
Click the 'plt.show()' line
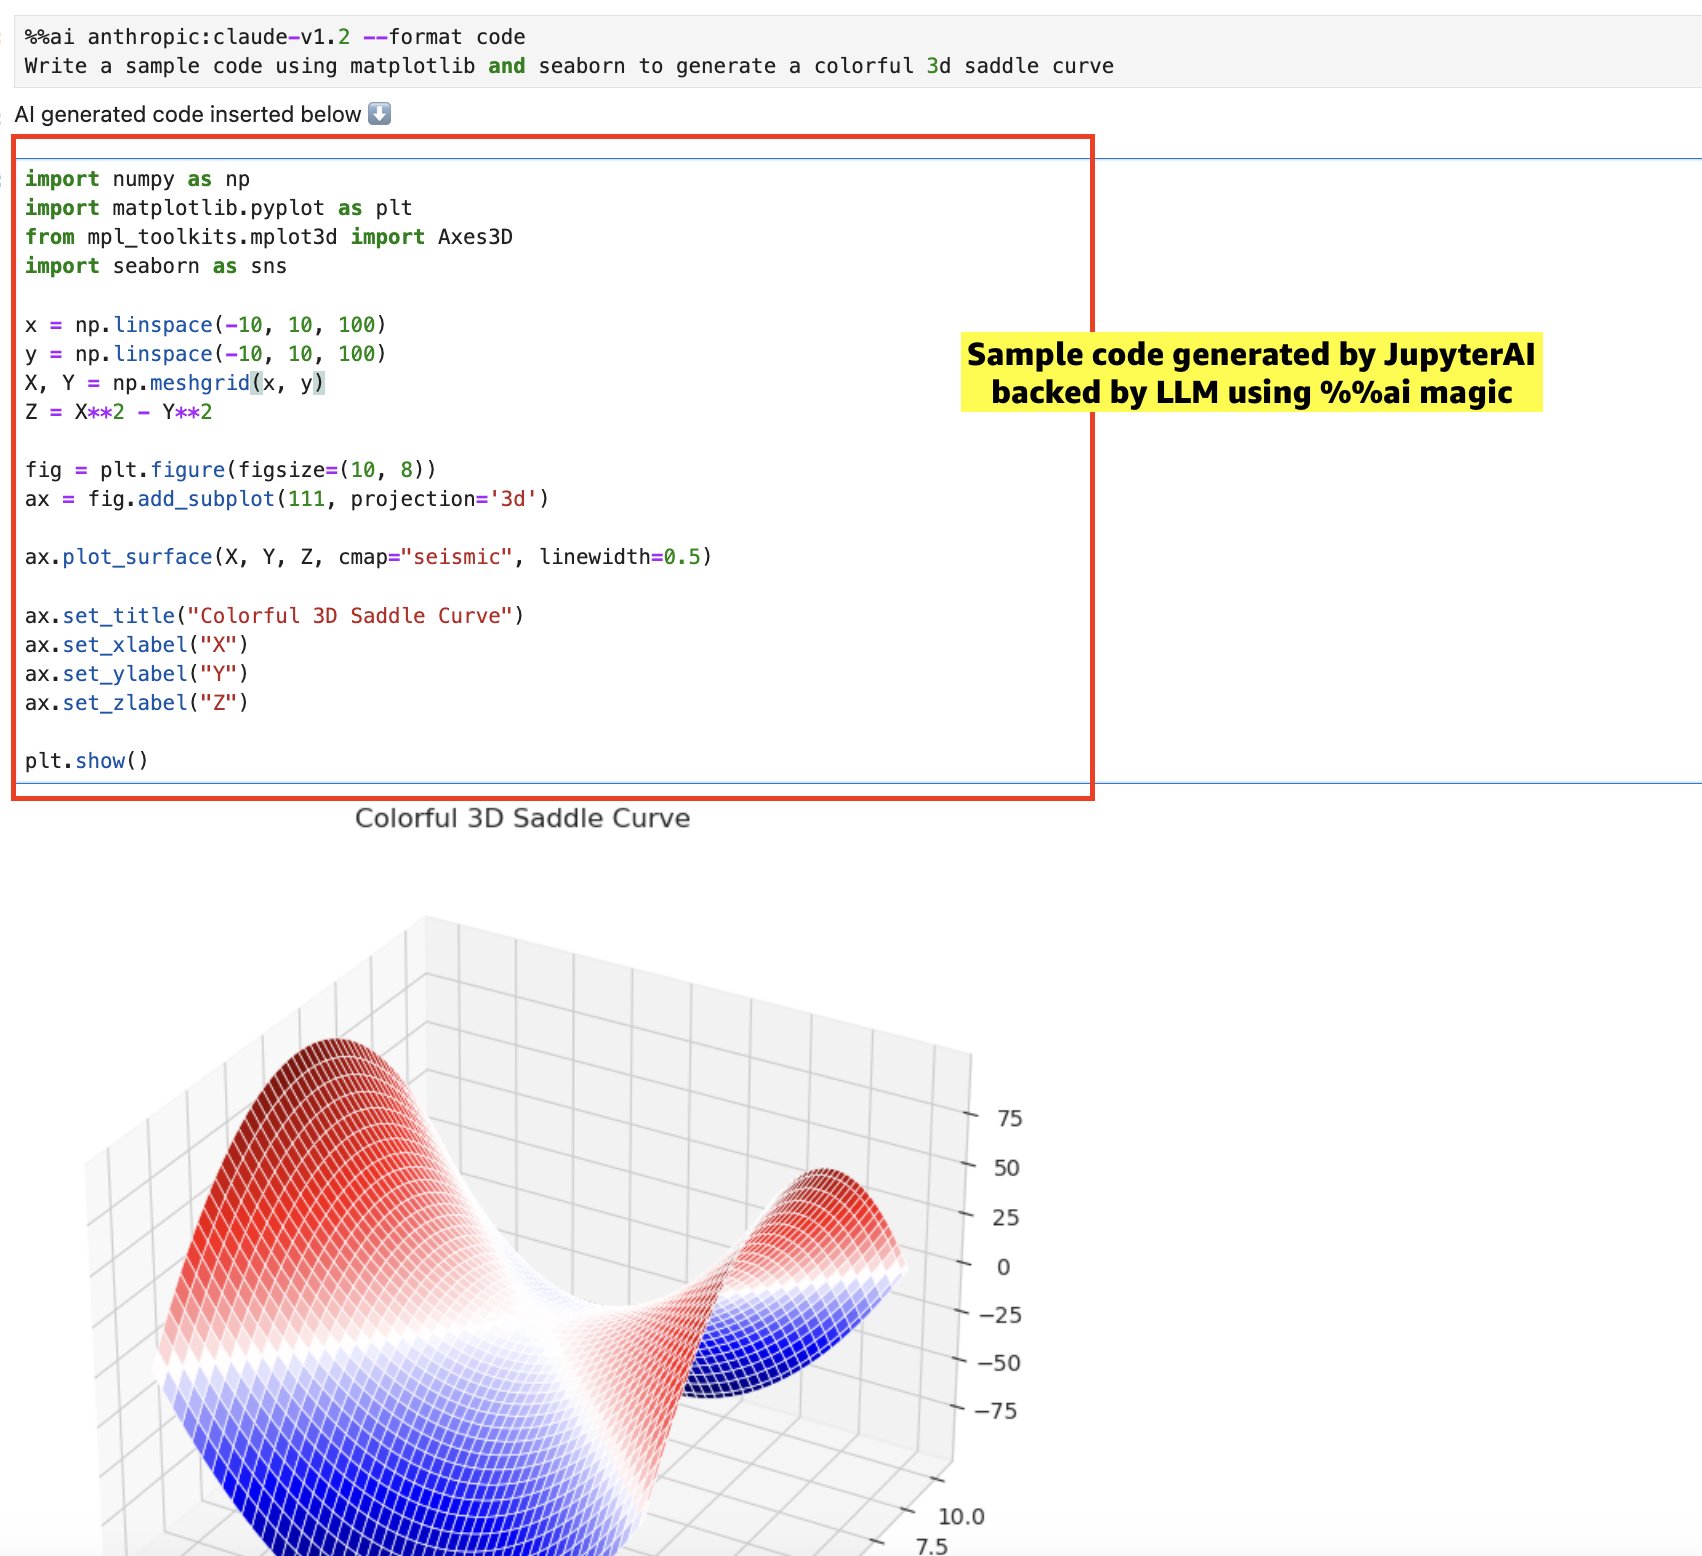(x=87, y=761)
